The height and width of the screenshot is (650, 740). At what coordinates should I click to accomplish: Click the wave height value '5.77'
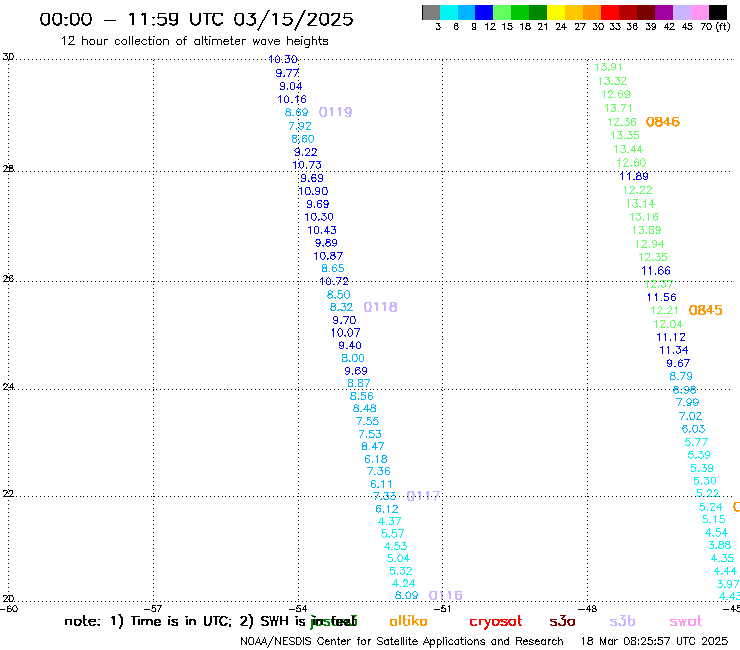(x=696, y=442)
